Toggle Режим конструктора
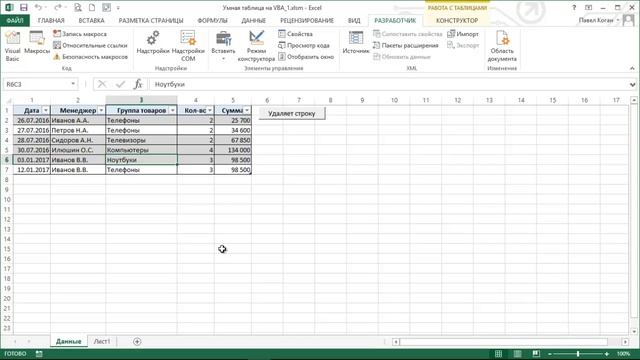This screenshot has height=360, width=640. pyautogui.click(x=256, y=46)
